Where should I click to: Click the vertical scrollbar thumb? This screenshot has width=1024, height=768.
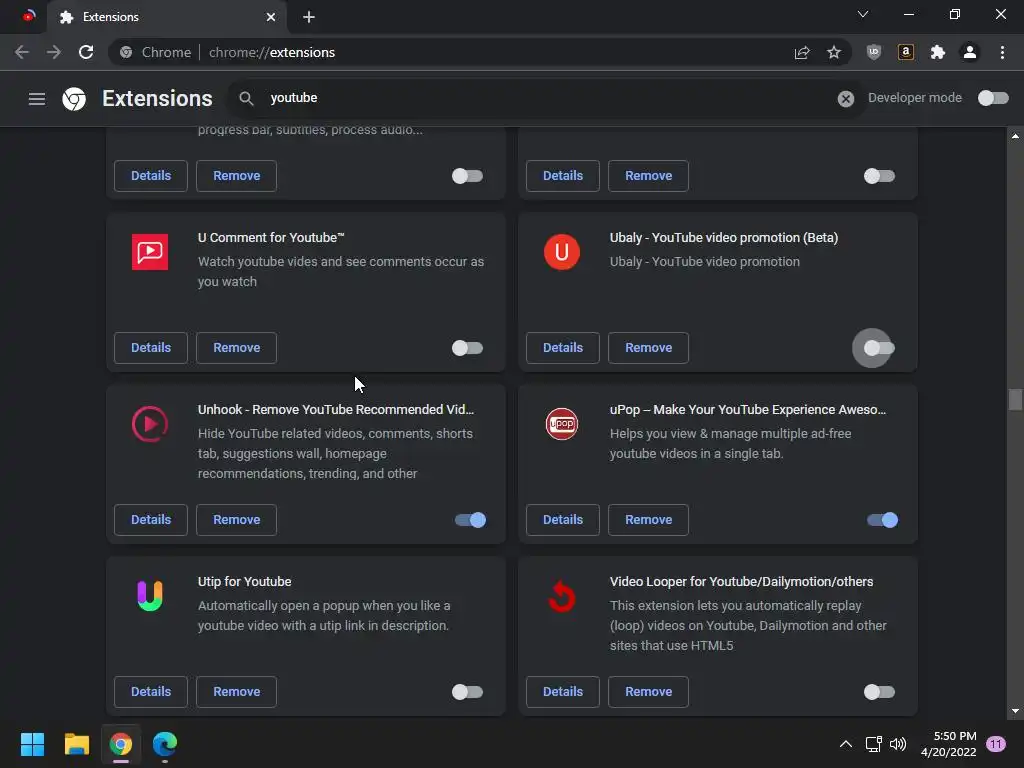coord(1015,399)
